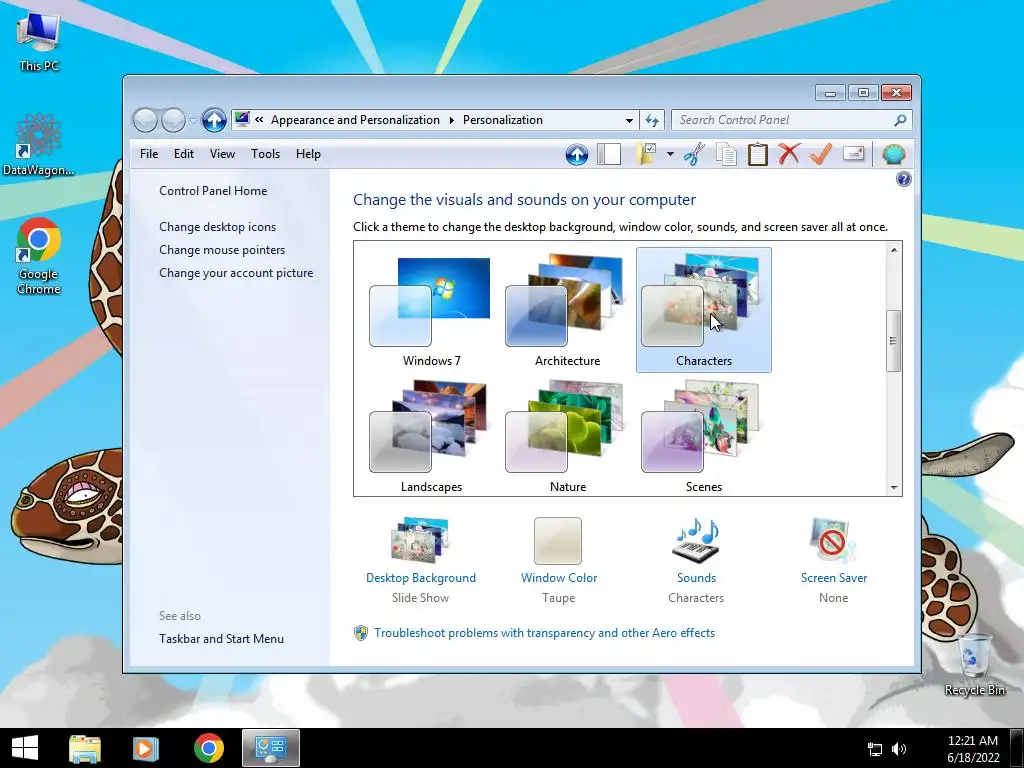1024x768 pixels.
Task: Select the Scenes theme
Action: 703,436
